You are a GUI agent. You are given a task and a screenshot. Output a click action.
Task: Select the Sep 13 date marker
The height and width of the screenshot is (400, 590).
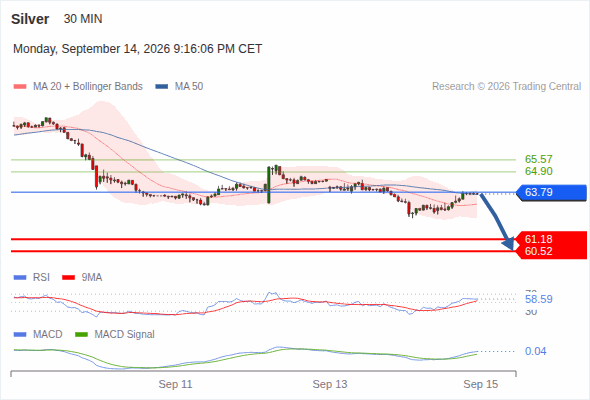(330, 384)
